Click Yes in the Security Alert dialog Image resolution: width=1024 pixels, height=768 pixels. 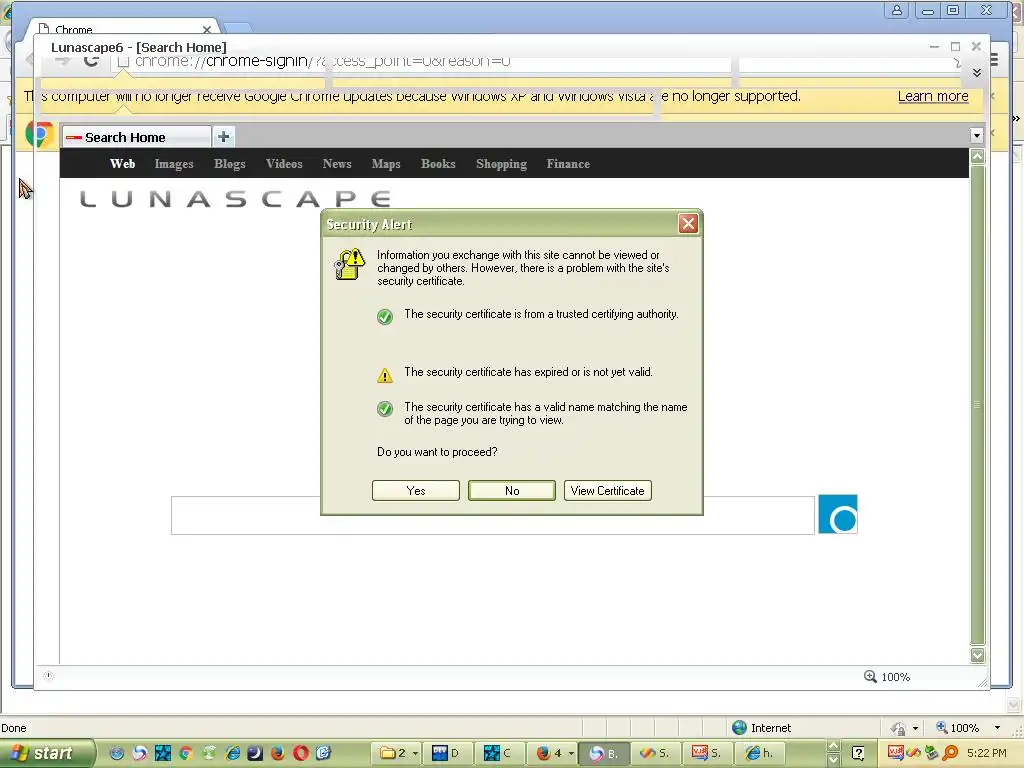(415, 490)
